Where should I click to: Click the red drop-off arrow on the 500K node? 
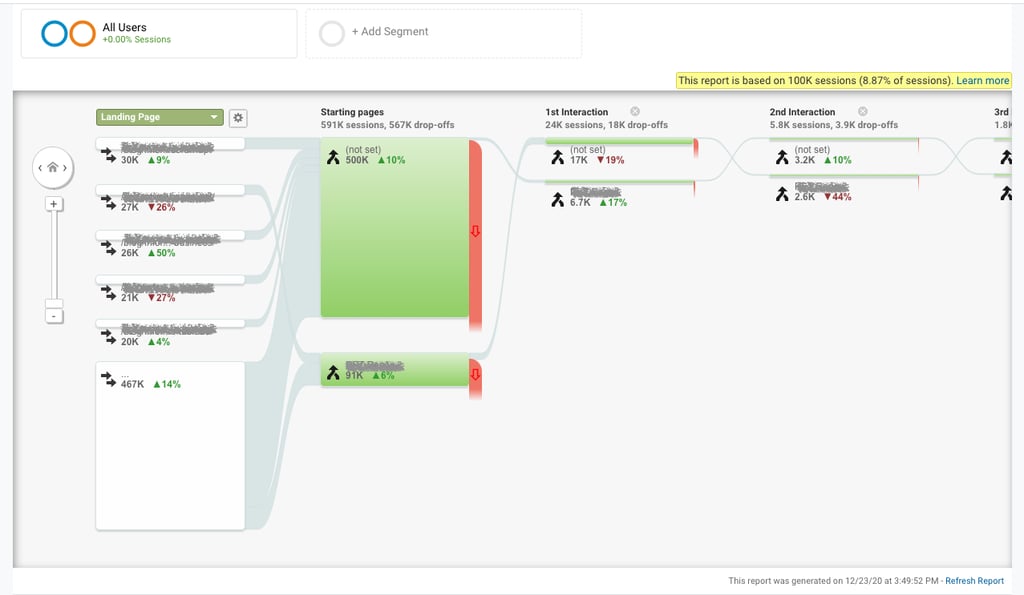473,230
